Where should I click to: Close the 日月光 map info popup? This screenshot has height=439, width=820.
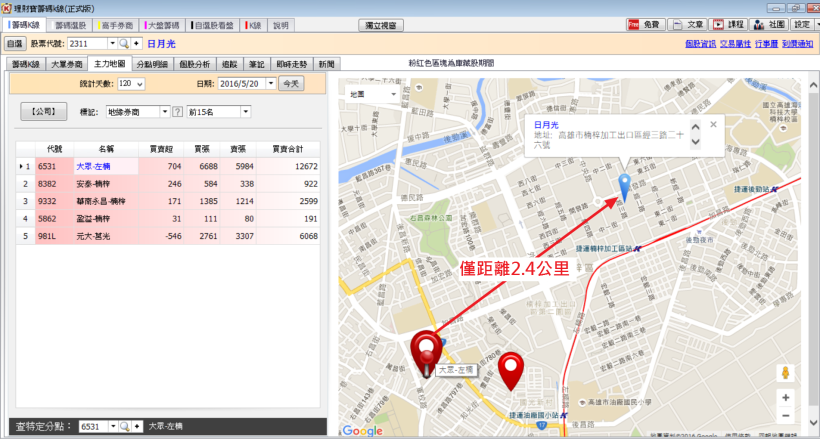click(713, 124)
